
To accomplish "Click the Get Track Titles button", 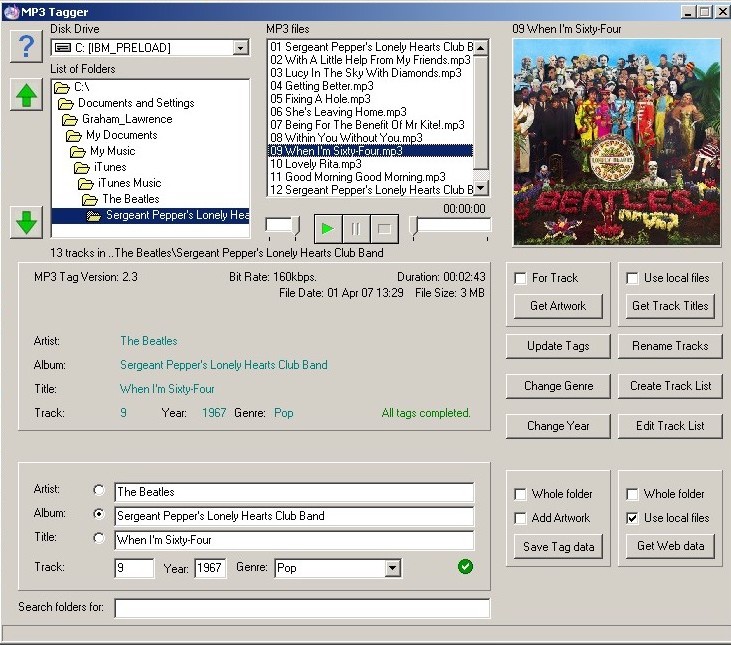I will point(670,306).
